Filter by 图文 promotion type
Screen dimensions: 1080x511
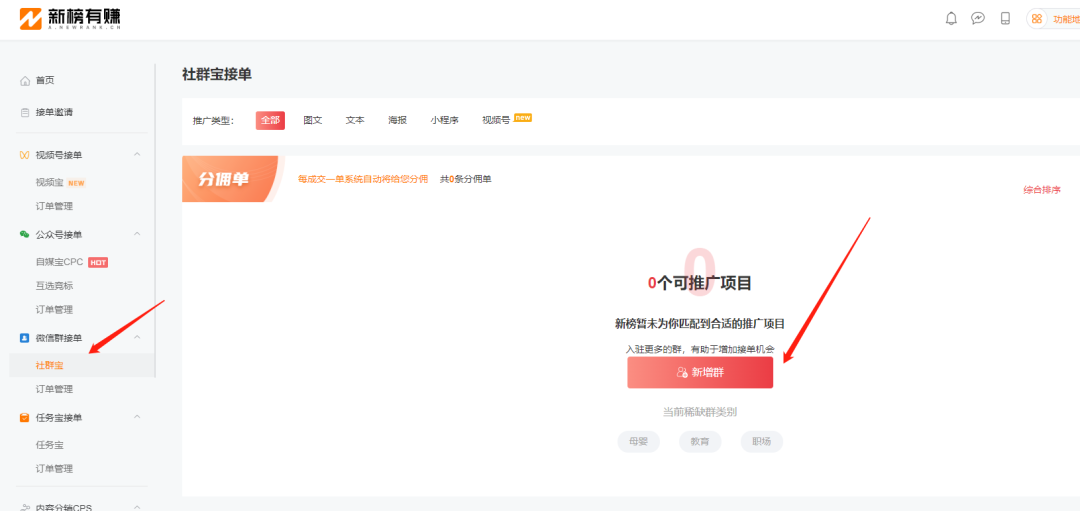click(x=313, y=121)
